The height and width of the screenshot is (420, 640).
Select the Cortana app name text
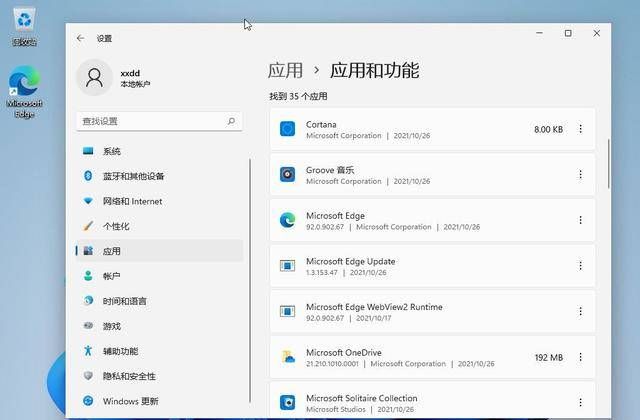pos(321,124)
